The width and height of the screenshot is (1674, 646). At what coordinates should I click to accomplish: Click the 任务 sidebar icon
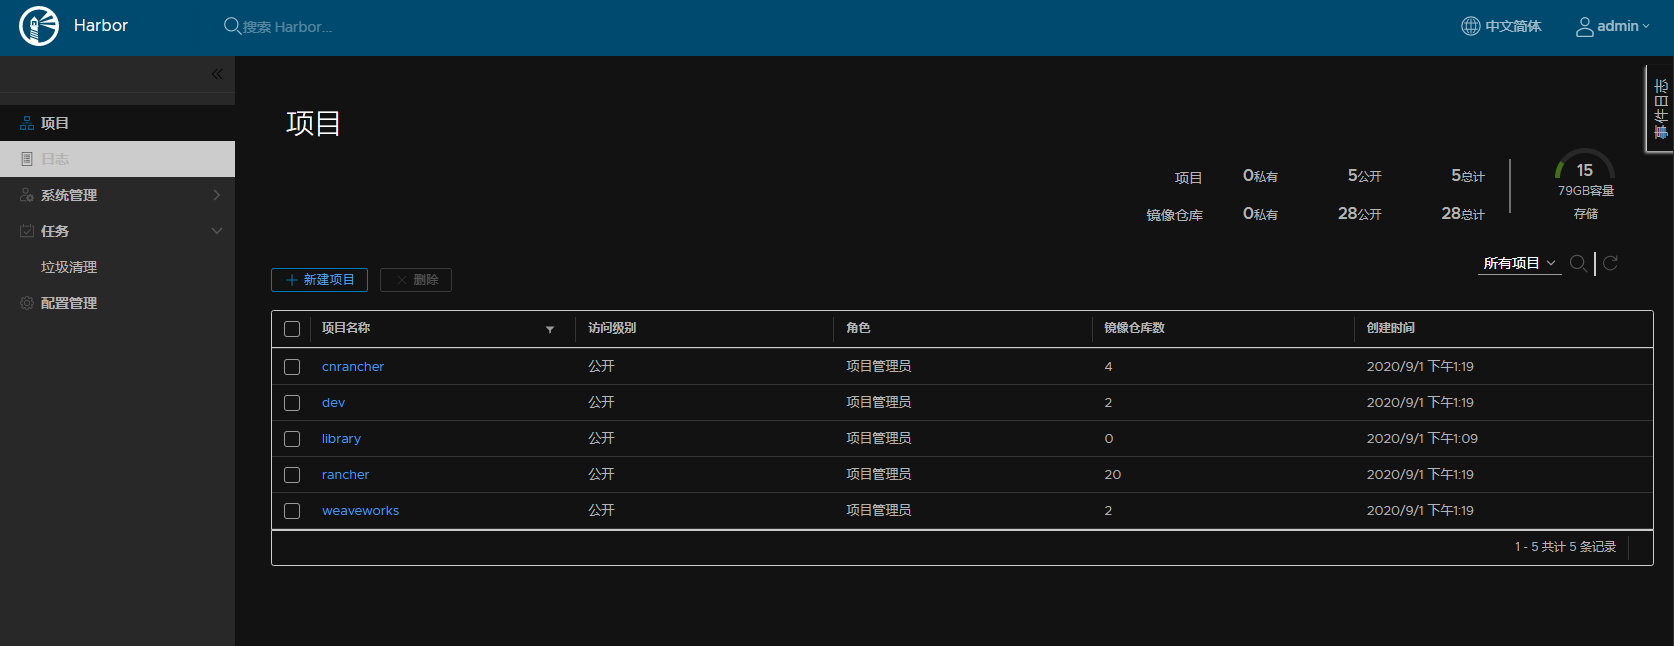pos(27,231)
